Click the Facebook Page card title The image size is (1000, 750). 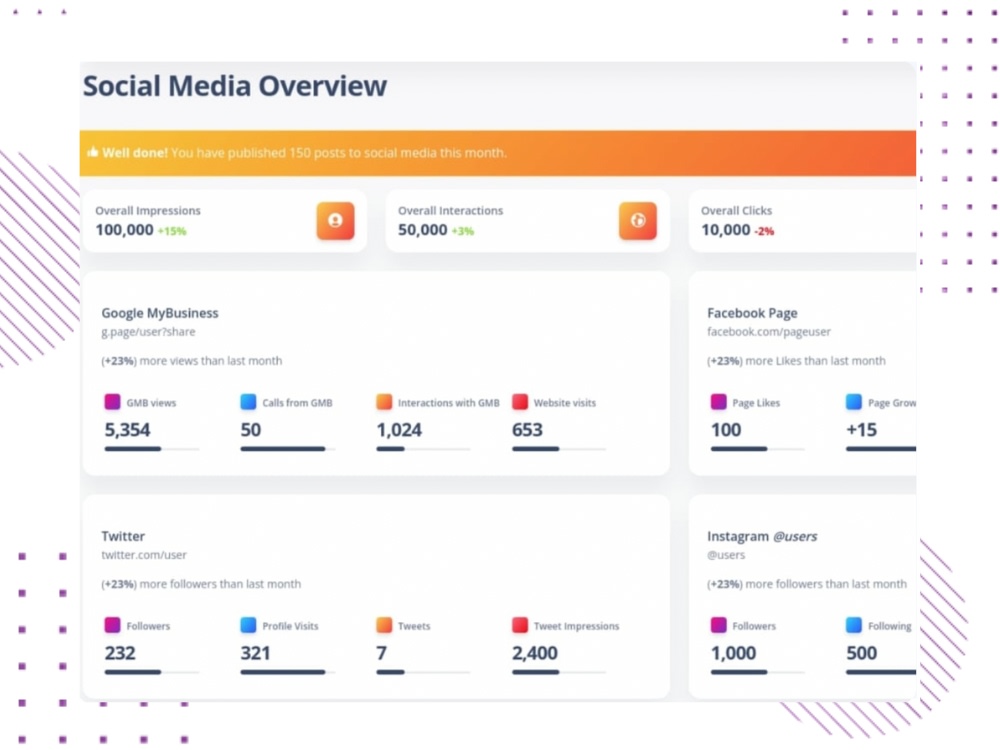pyautogui.click(x=752, y=313)
